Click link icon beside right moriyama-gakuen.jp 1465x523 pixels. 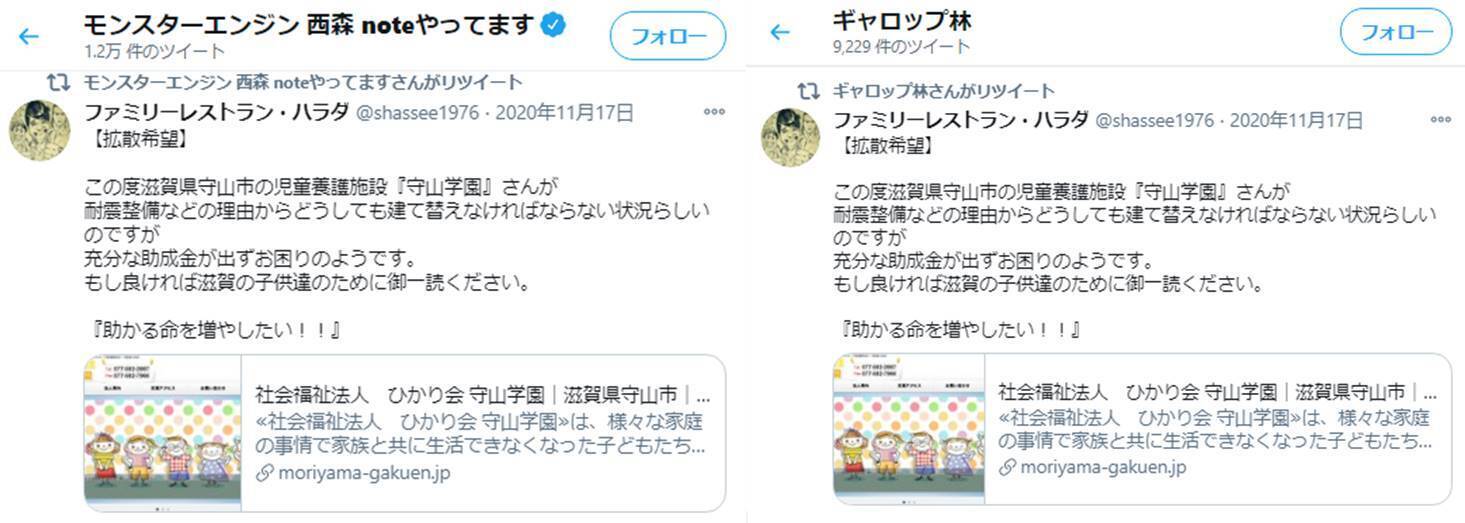tap(1007, 467)
